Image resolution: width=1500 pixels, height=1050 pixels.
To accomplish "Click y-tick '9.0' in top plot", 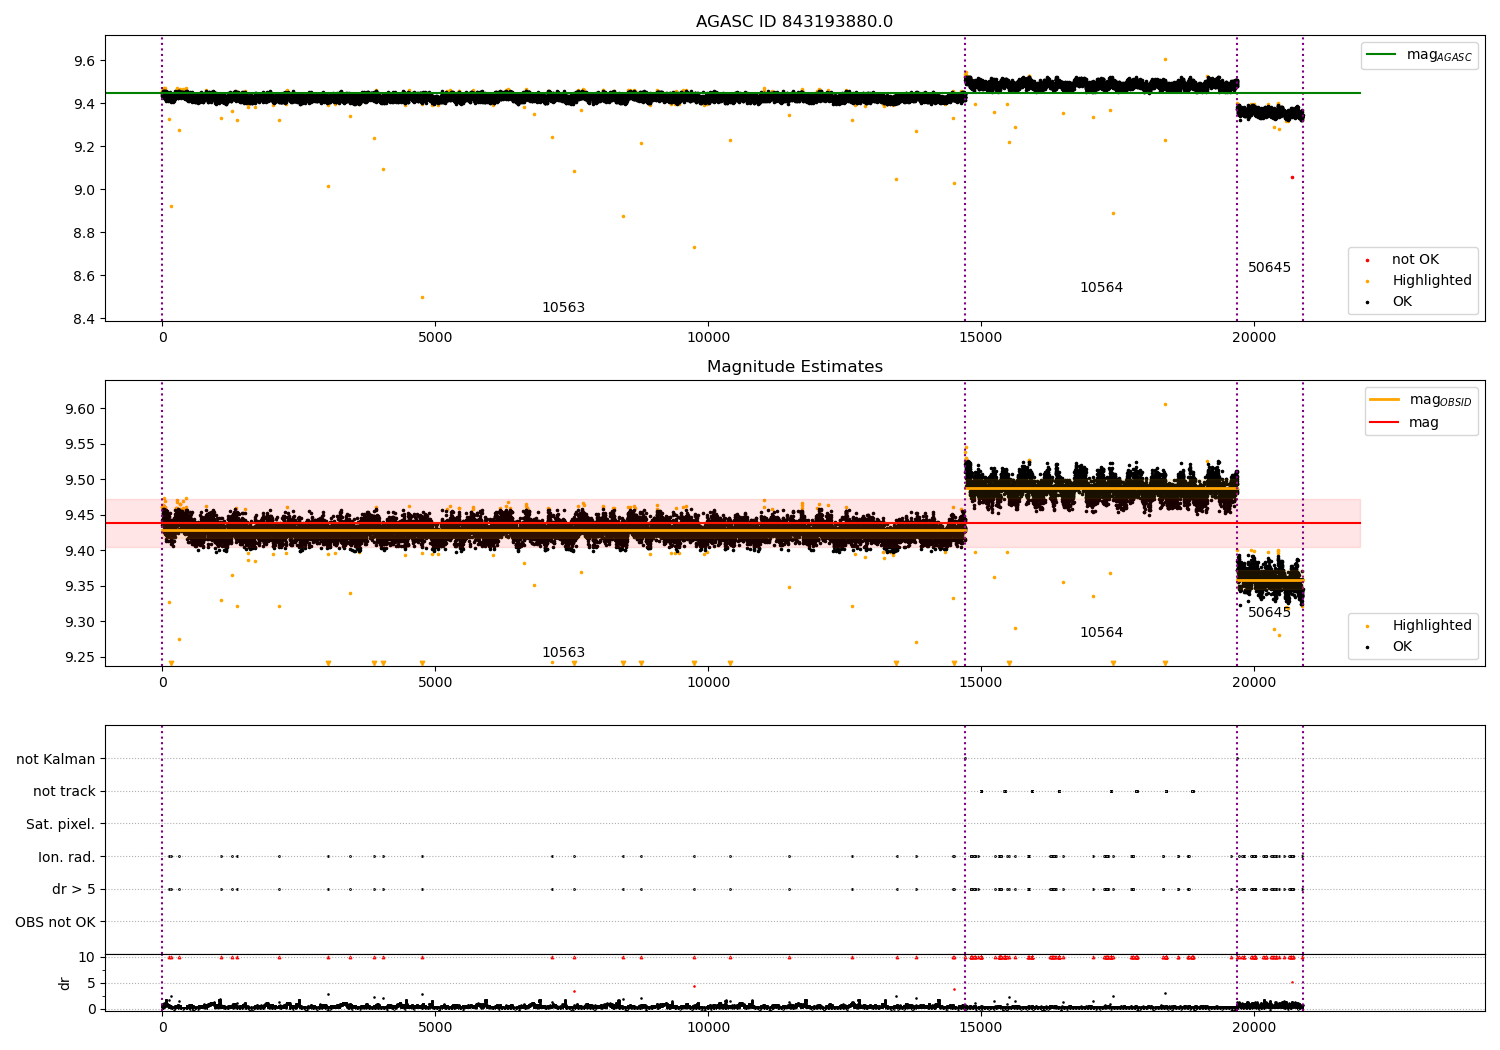I will pyautogui.click(x=84, y=190).
